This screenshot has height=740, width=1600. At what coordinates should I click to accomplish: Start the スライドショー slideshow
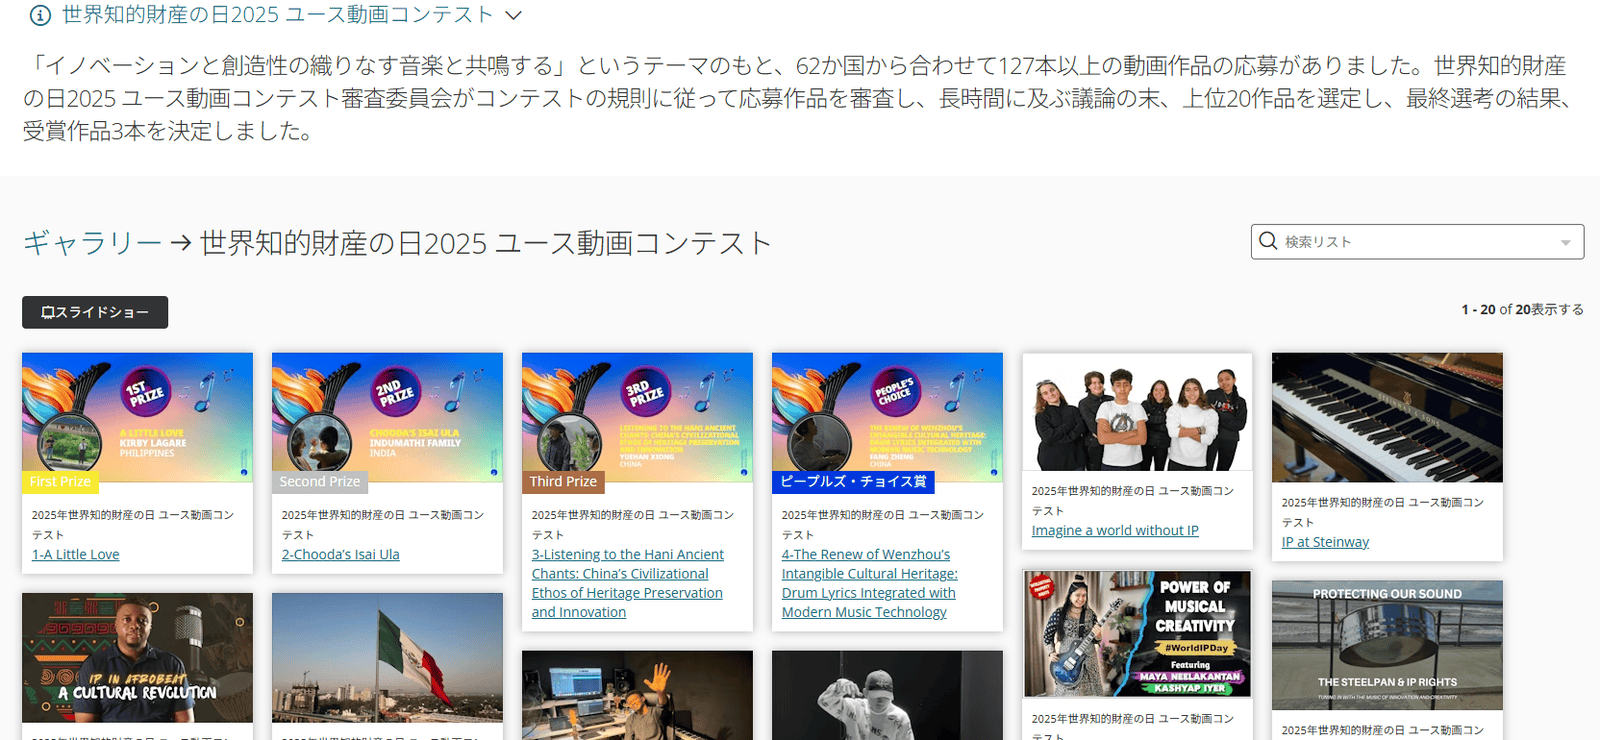tap(95, 312)
